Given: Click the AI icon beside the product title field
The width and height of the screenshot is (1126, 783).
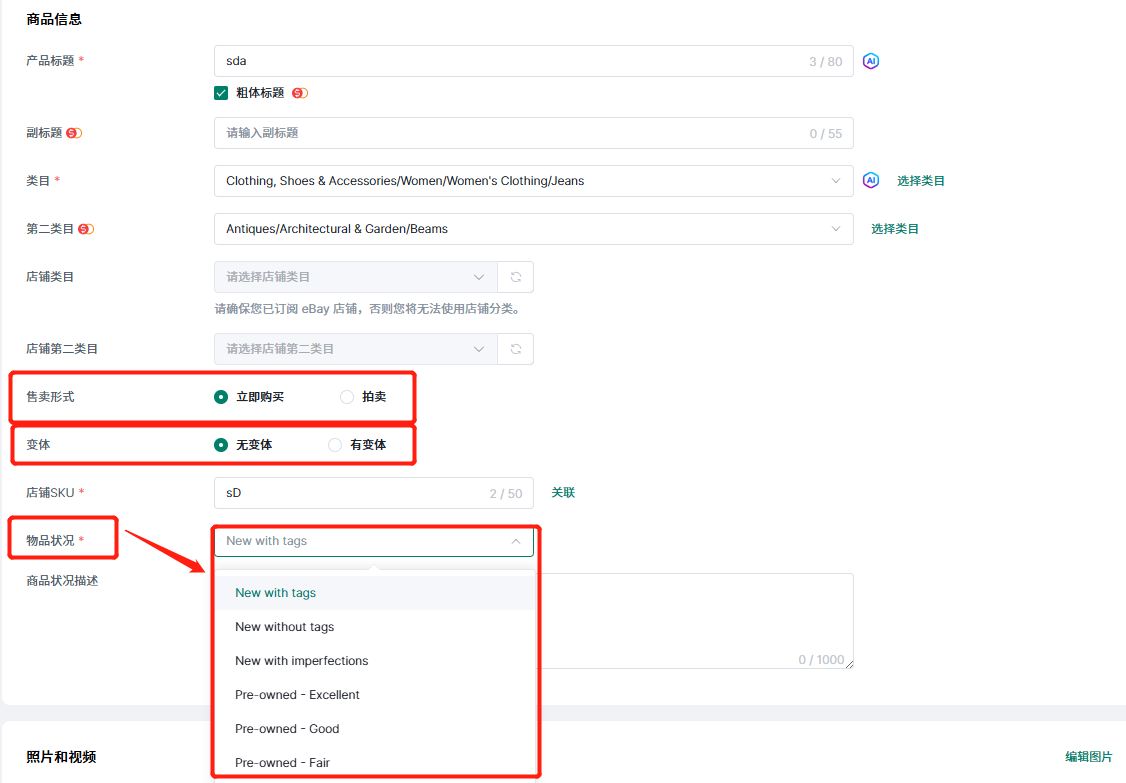Looking at the screenshot, I should coord(871,61).
